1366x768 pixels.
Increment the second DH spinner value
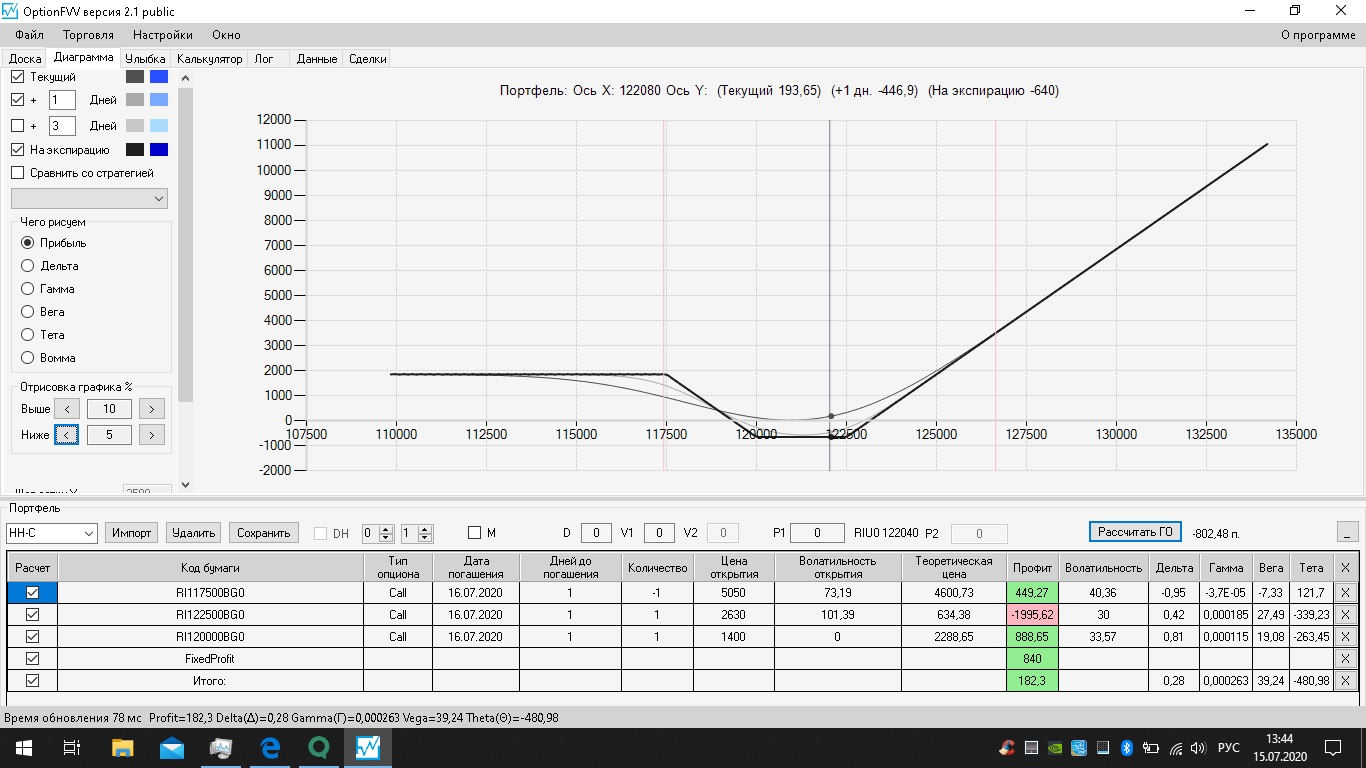tap(425, 529)
